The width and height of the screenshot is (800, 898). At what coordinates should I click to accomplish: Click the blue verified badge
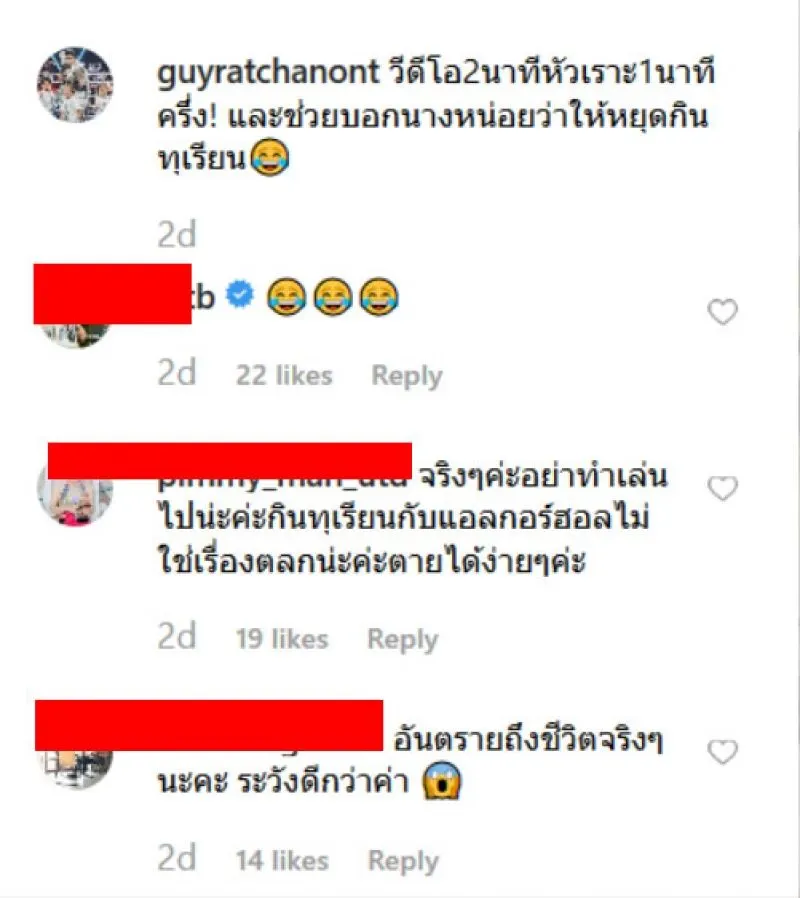pos(240,294)
